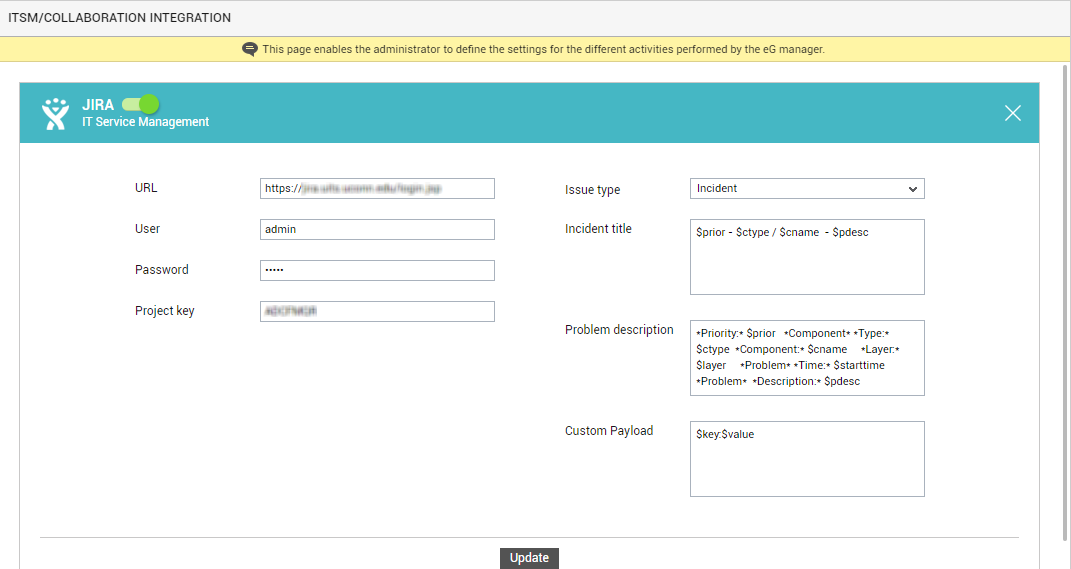Click the 'Issue type' label
Image resolution: width=1071 pixels, height=569 pixels.
592,190
